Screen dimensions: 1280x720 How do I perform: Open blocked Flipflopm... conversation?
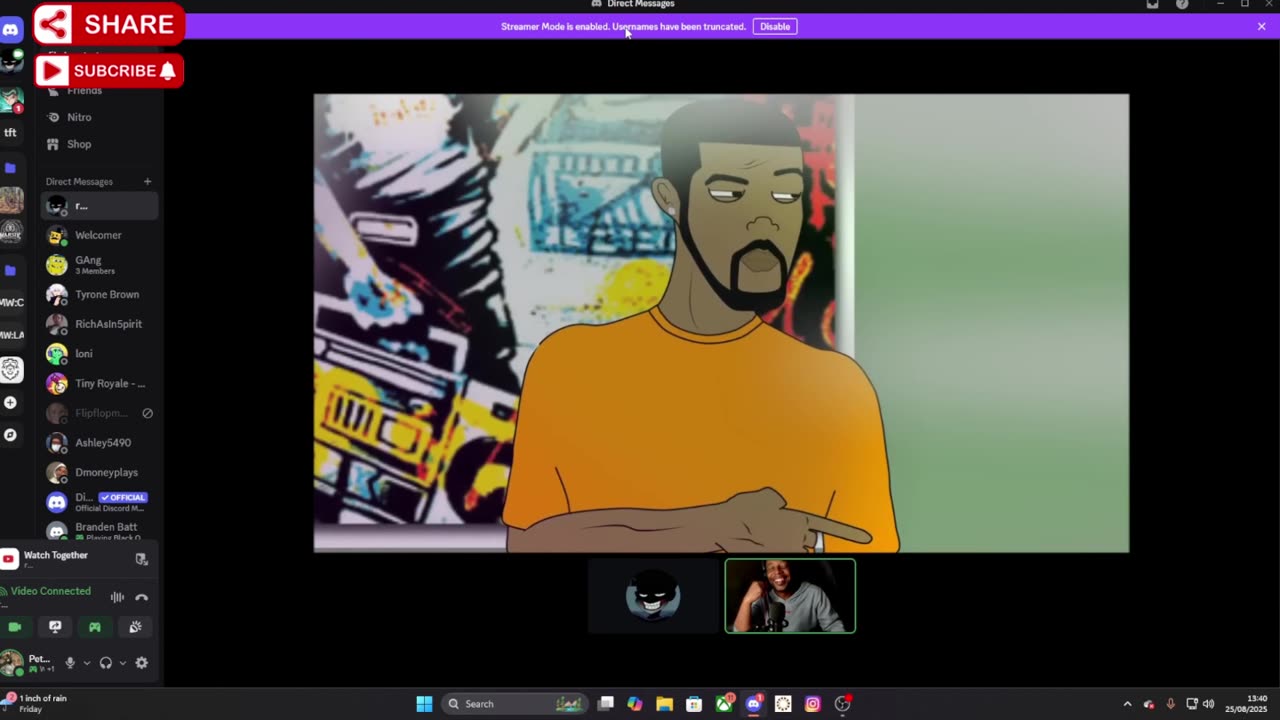[99, 413]
